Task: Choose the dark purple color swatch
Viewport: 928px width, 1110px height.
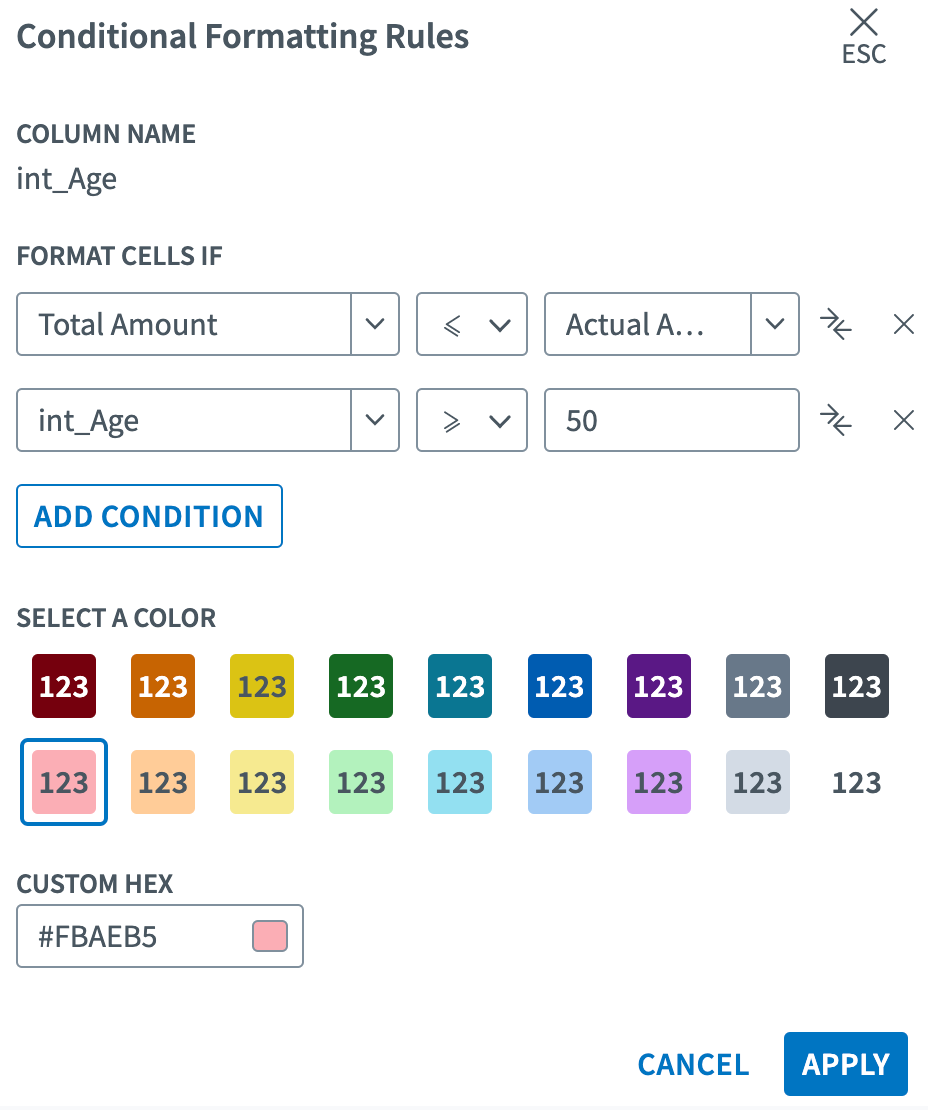Action: [x=658, y=686]
